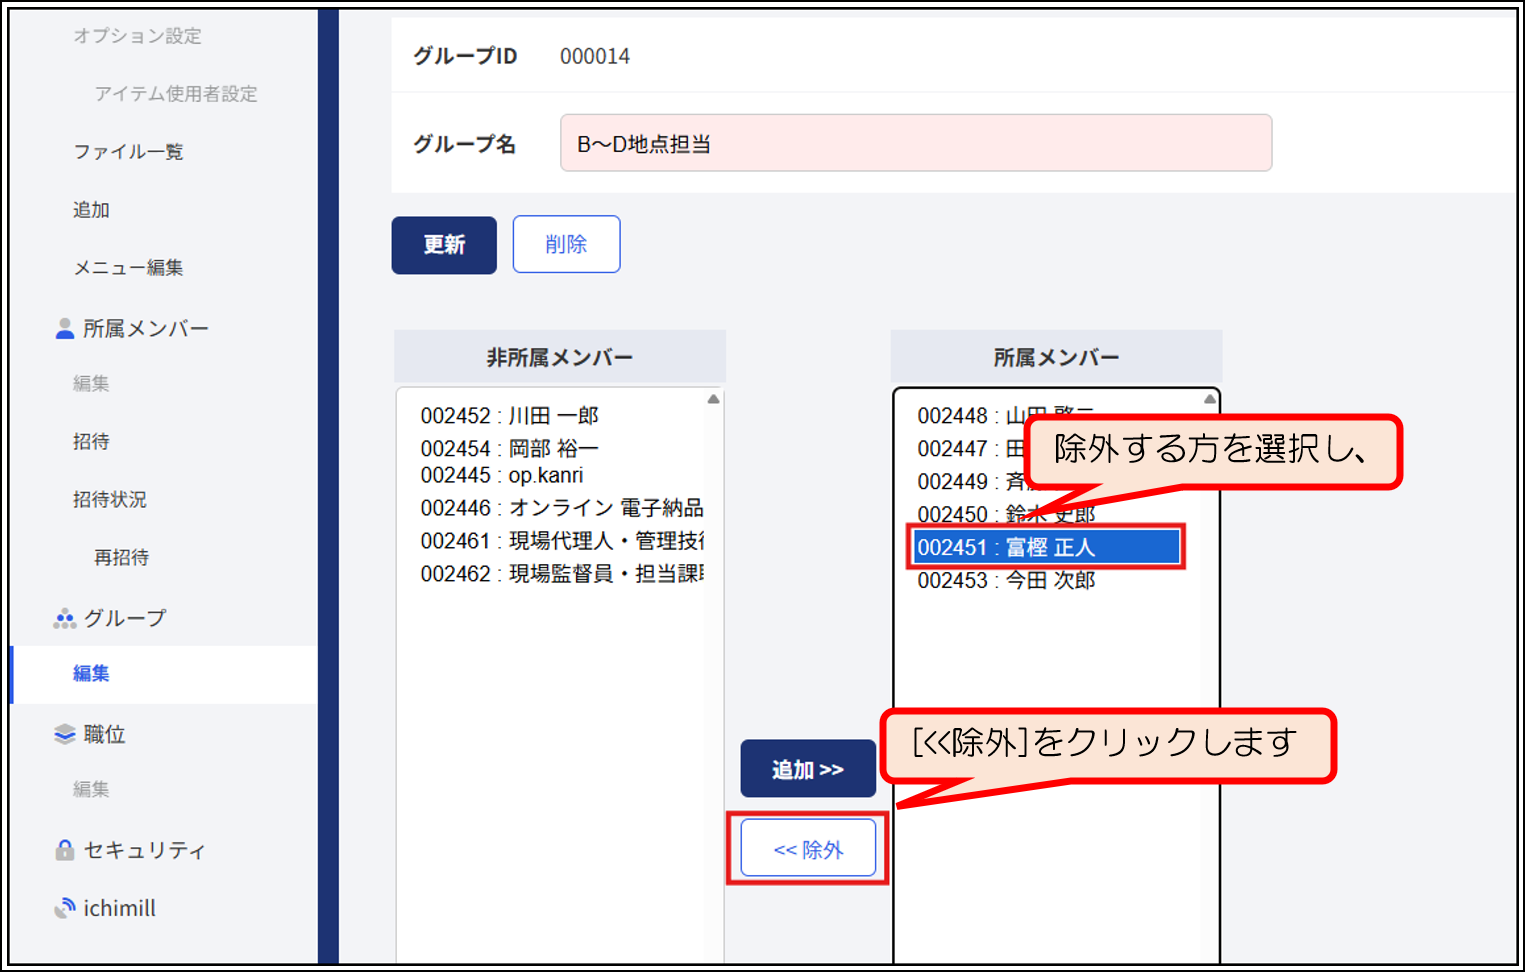This screenshot has height=972, width=1525.
Task: Select 追加 in the sidebar menu
Action: pyautogui.click(x=91, y=210)
